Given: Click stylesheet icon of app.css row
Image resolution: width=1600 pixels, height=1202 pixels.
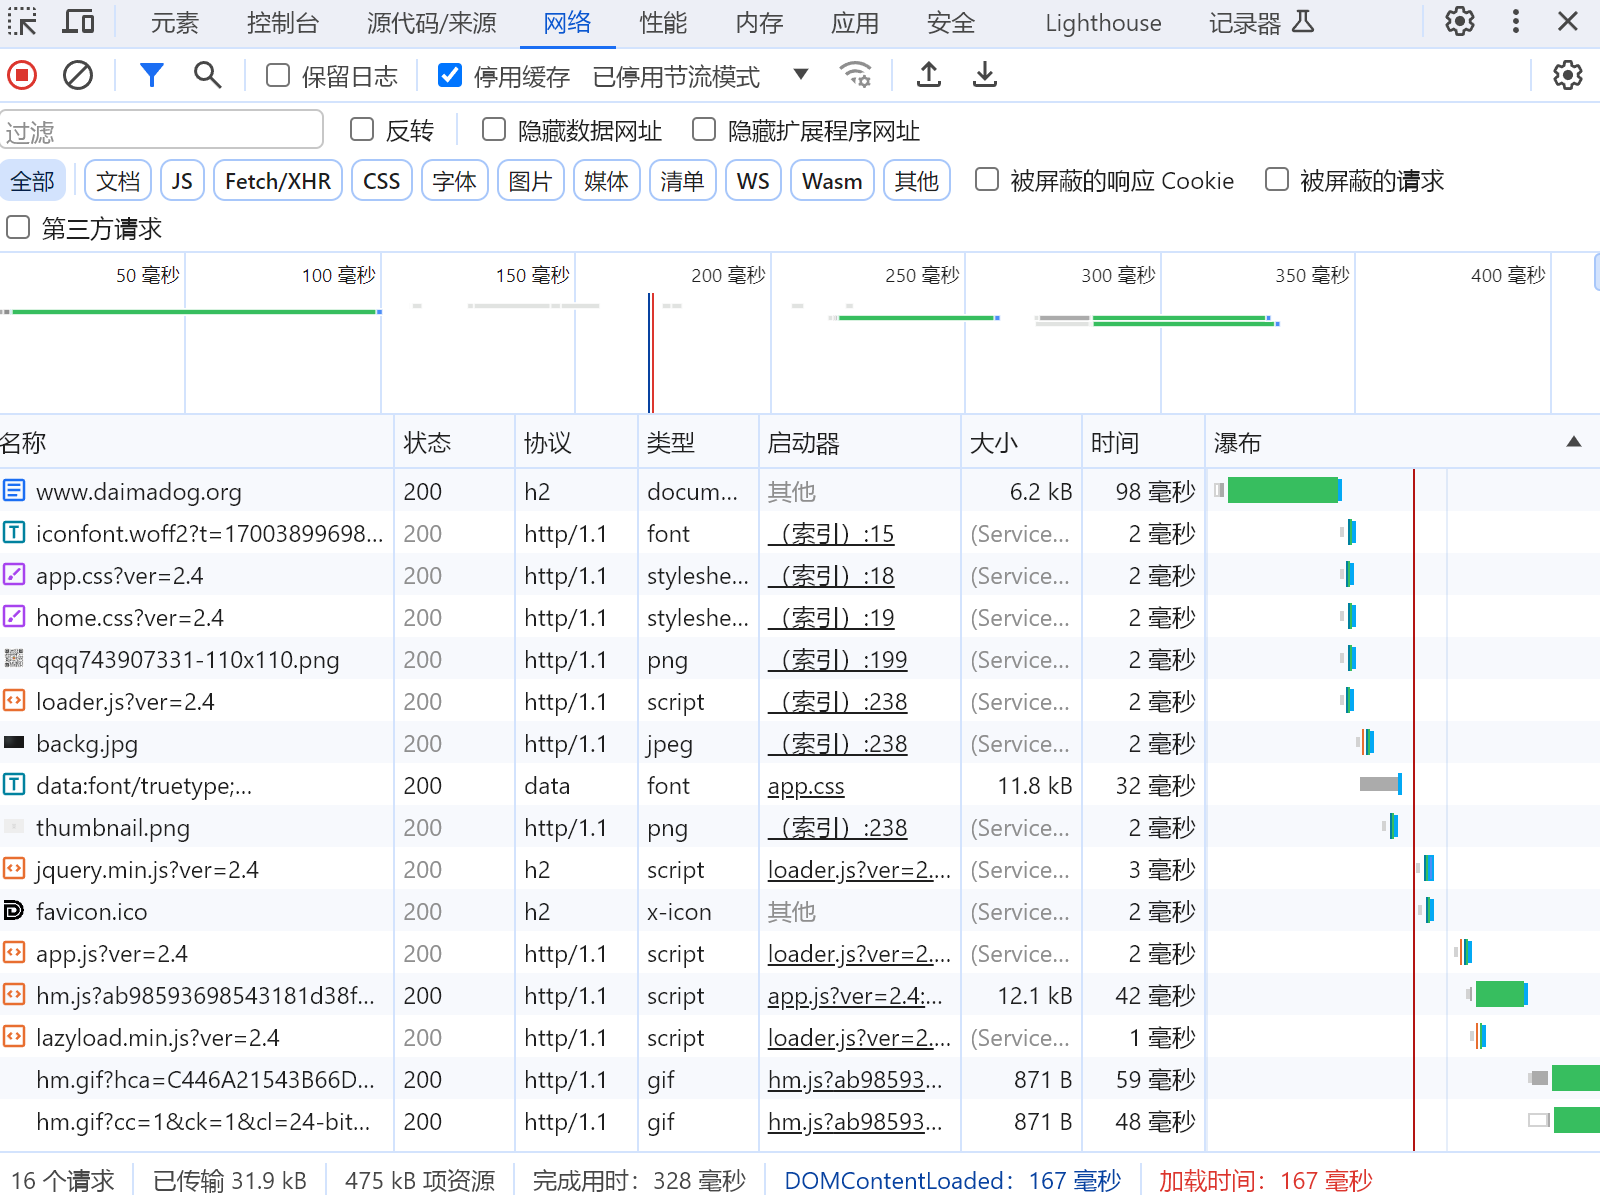Looking at the screenshot, I should pos(14,574).
